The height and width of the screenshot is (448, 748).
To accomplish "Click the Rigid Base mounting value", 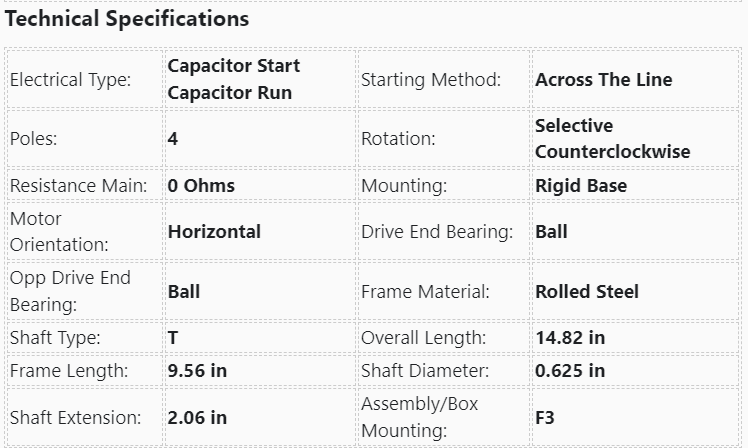I will (581, 186).
